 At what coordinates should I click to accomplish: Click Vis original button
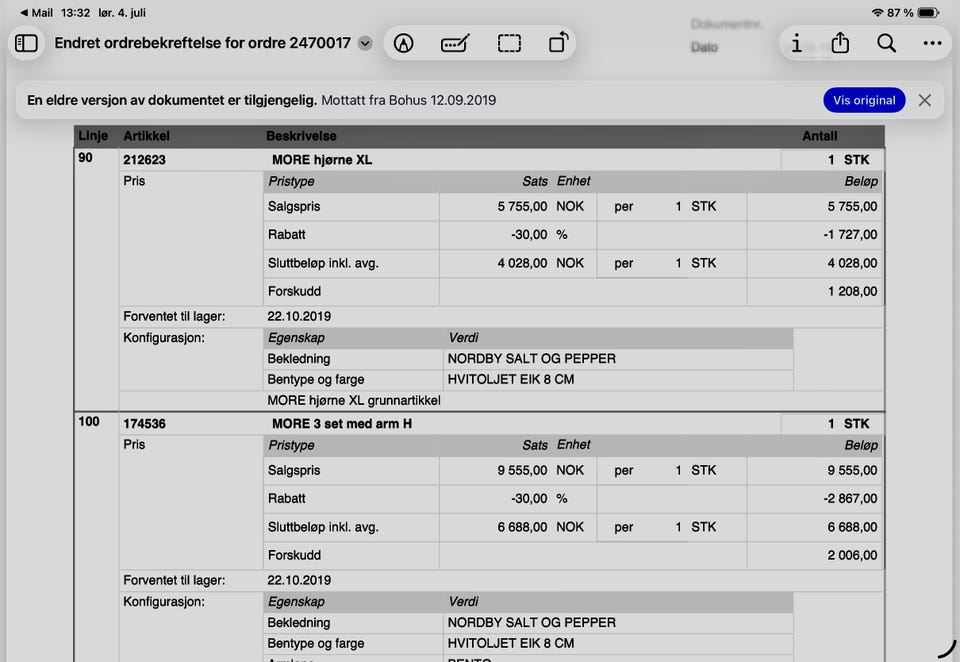pos(864,100)
